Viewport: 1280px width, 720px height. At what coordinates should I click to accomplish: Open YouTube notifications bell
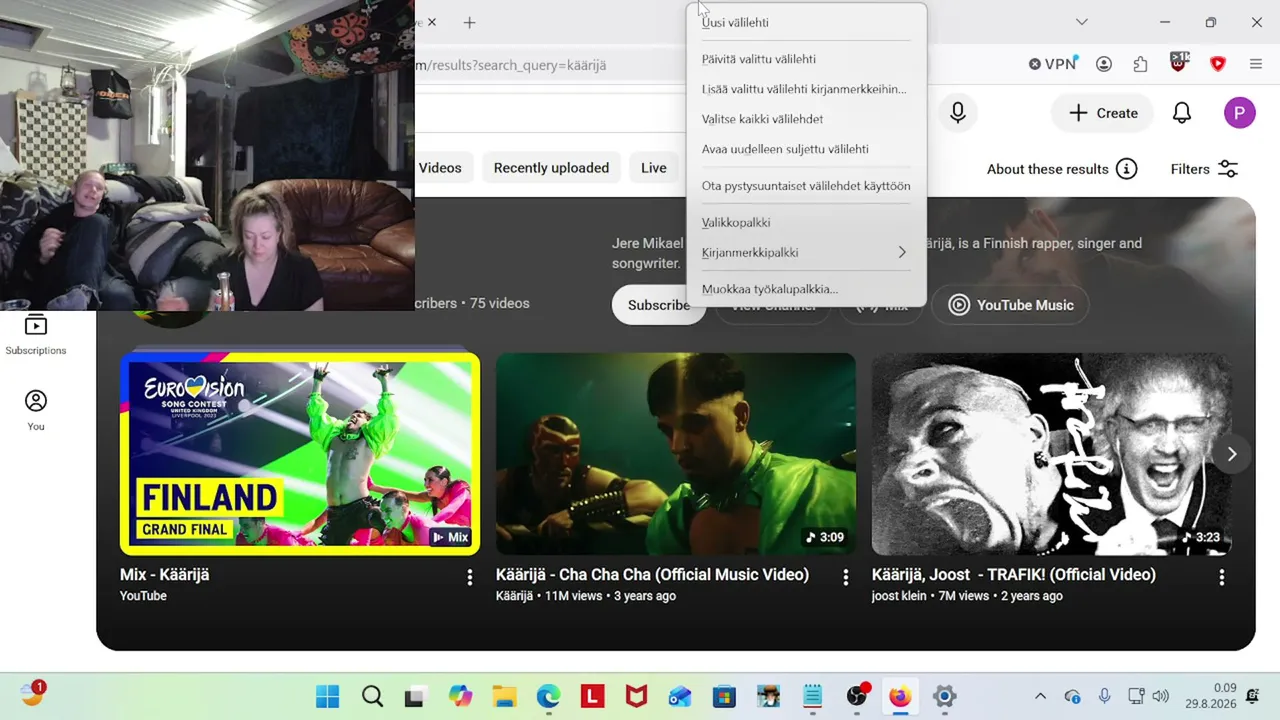point(1182,113)
